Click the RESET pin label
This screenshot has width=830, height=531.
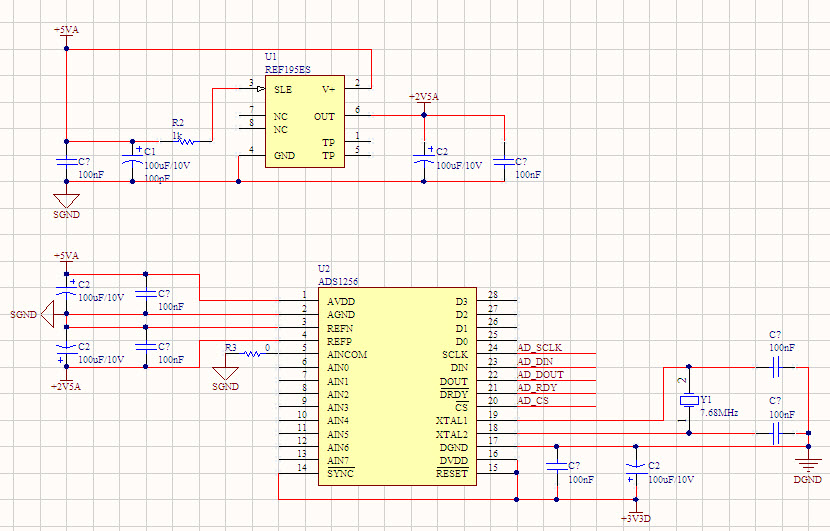coord(452,474)
